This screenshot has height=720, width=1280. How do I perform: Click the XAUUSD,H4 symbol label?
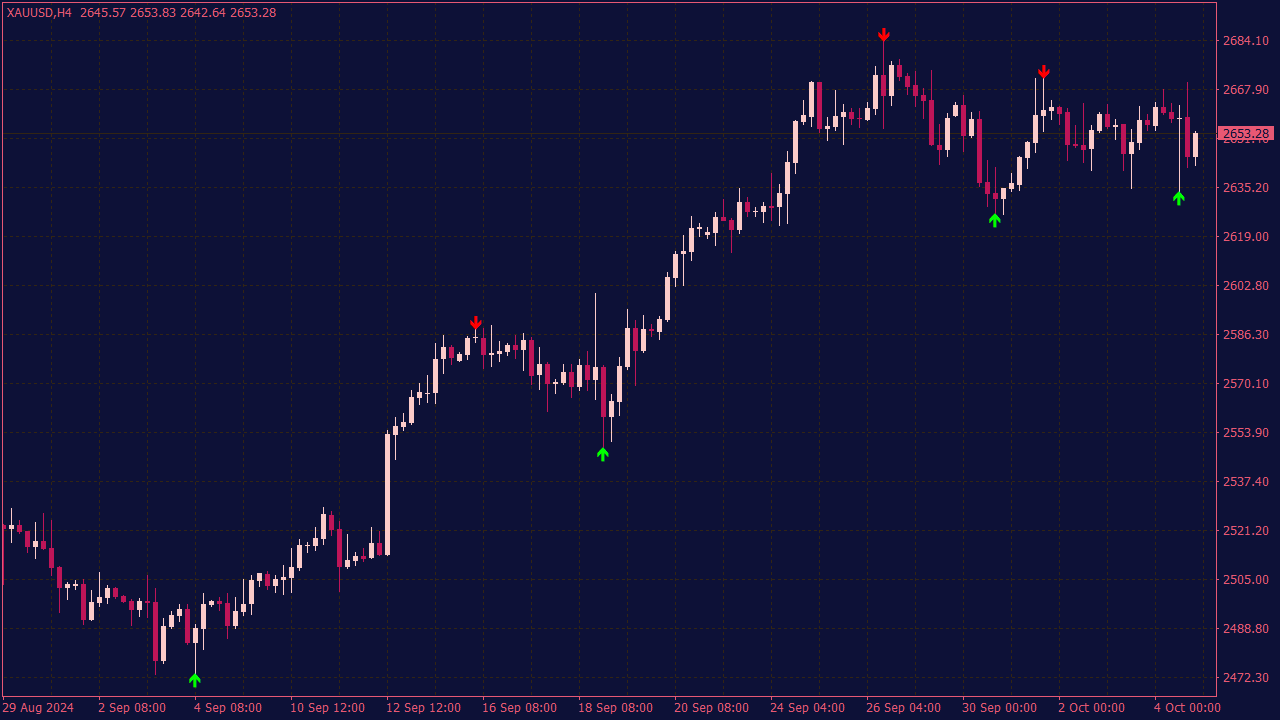39,13
